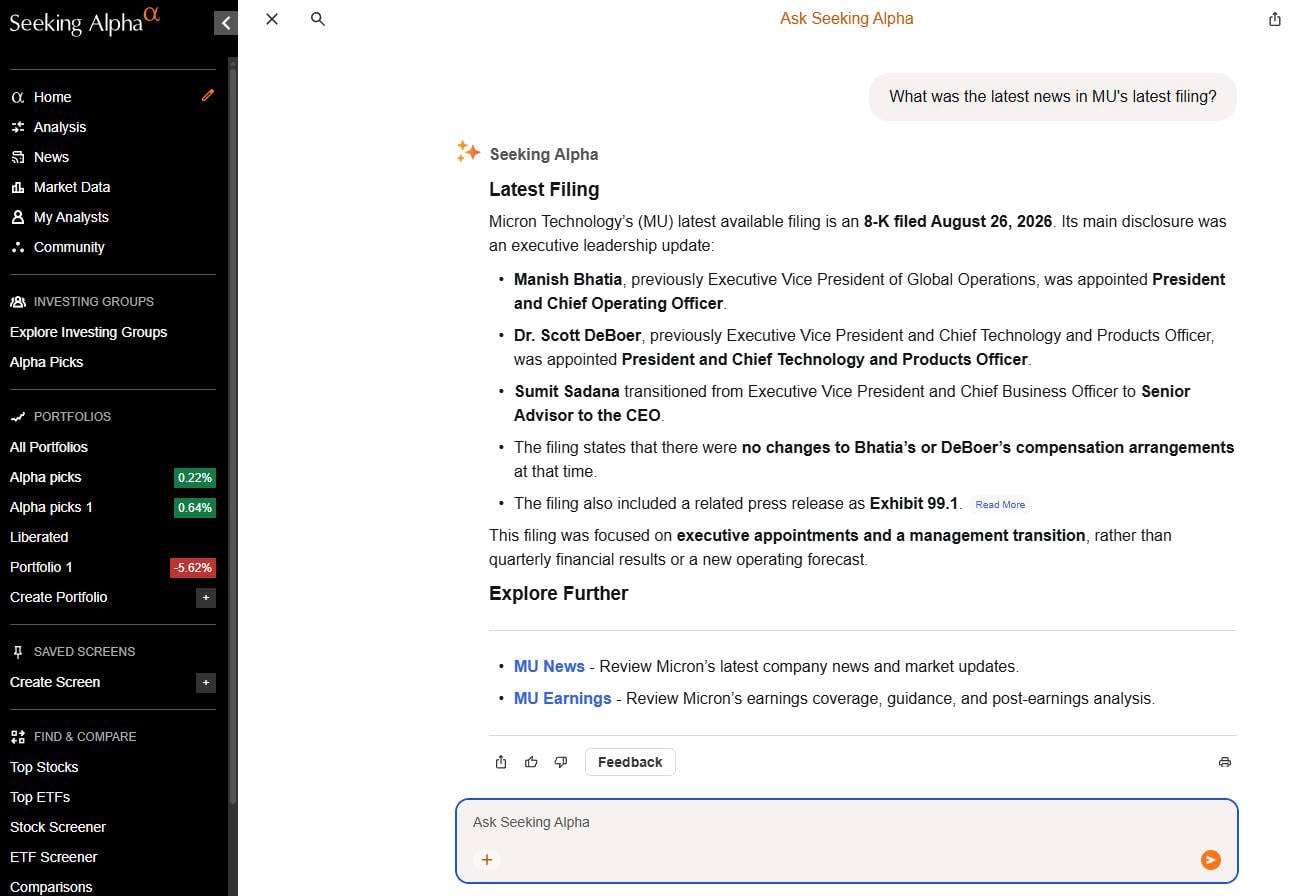Open Top ETFs
This screenshot has width=1297, height=896.
(x=40, y=797)
